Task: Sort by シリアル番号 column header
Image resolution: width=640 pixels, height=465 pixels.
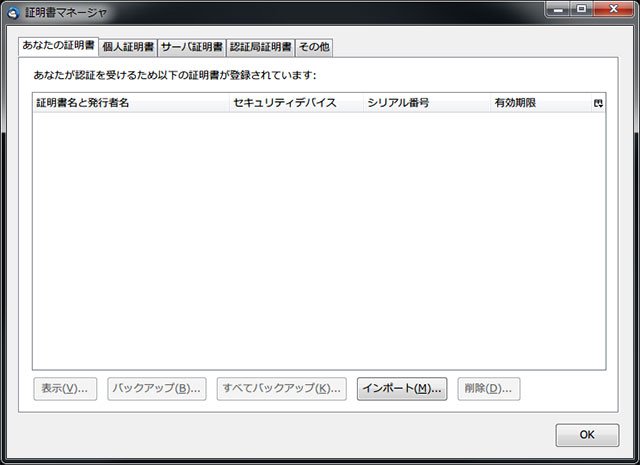Action: point(427,103)
